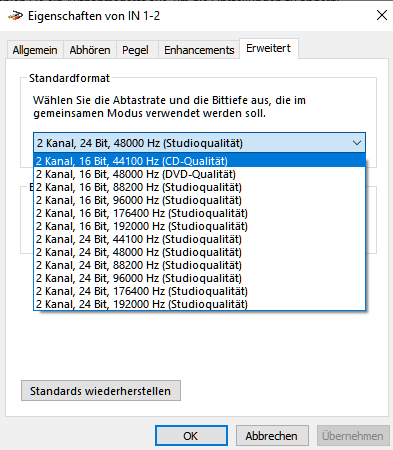Image resolution: width=393 pixels, height=450 pixels.
Task: Close the Eigenschaften von IN 1-2 dialog
Action: tap(382, 15)
